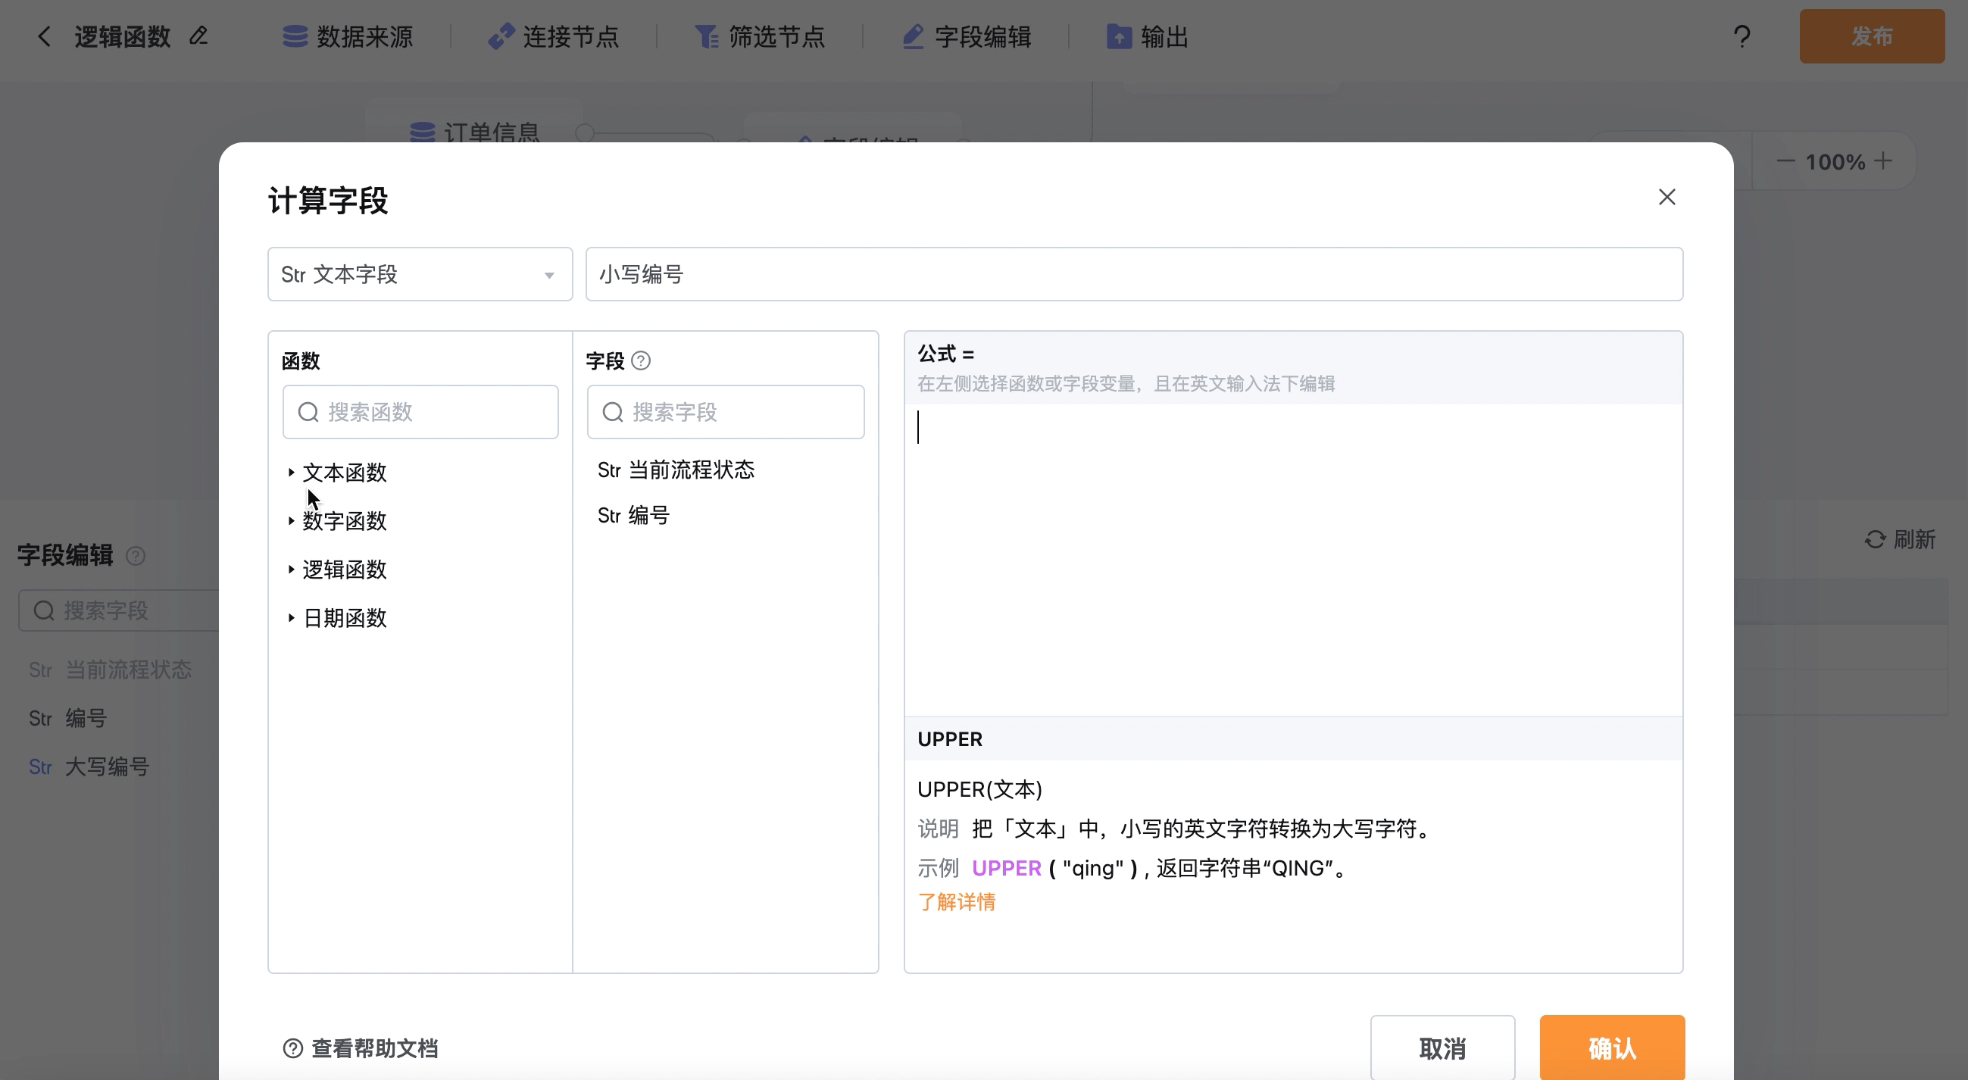Select the 连接节点 toolbar item
The height and width of the screenshot is (1080, 1968).
coord(554,37)
